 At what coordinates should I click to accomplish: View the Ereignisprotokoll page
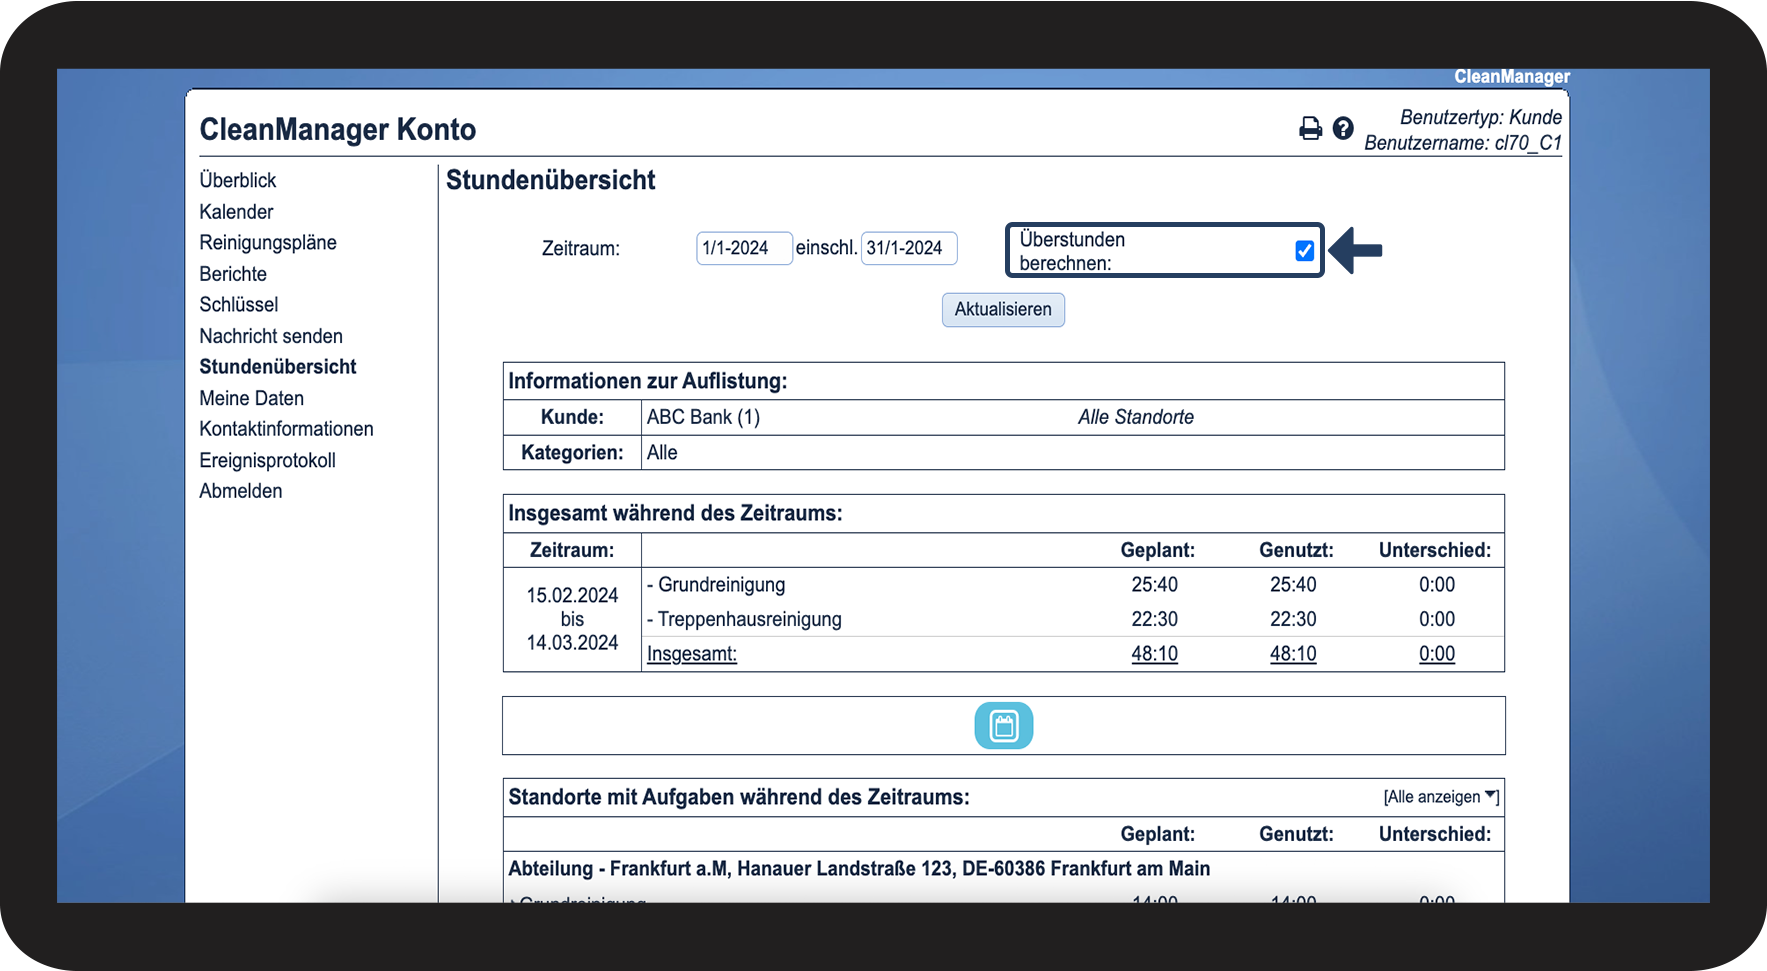(267, 460)
